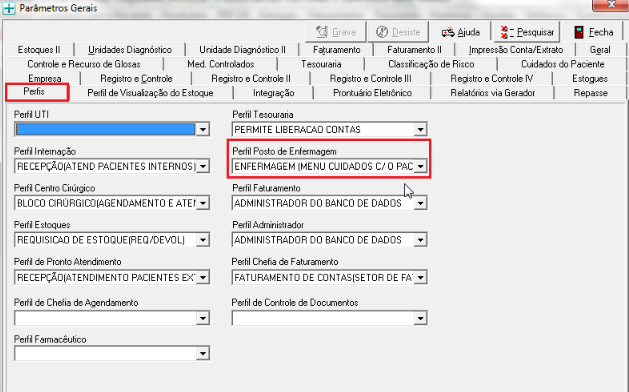This screenshot has width=629, height=392.
Task: Click the Parâmetros Gerais window icon
Action: point(9,8)
